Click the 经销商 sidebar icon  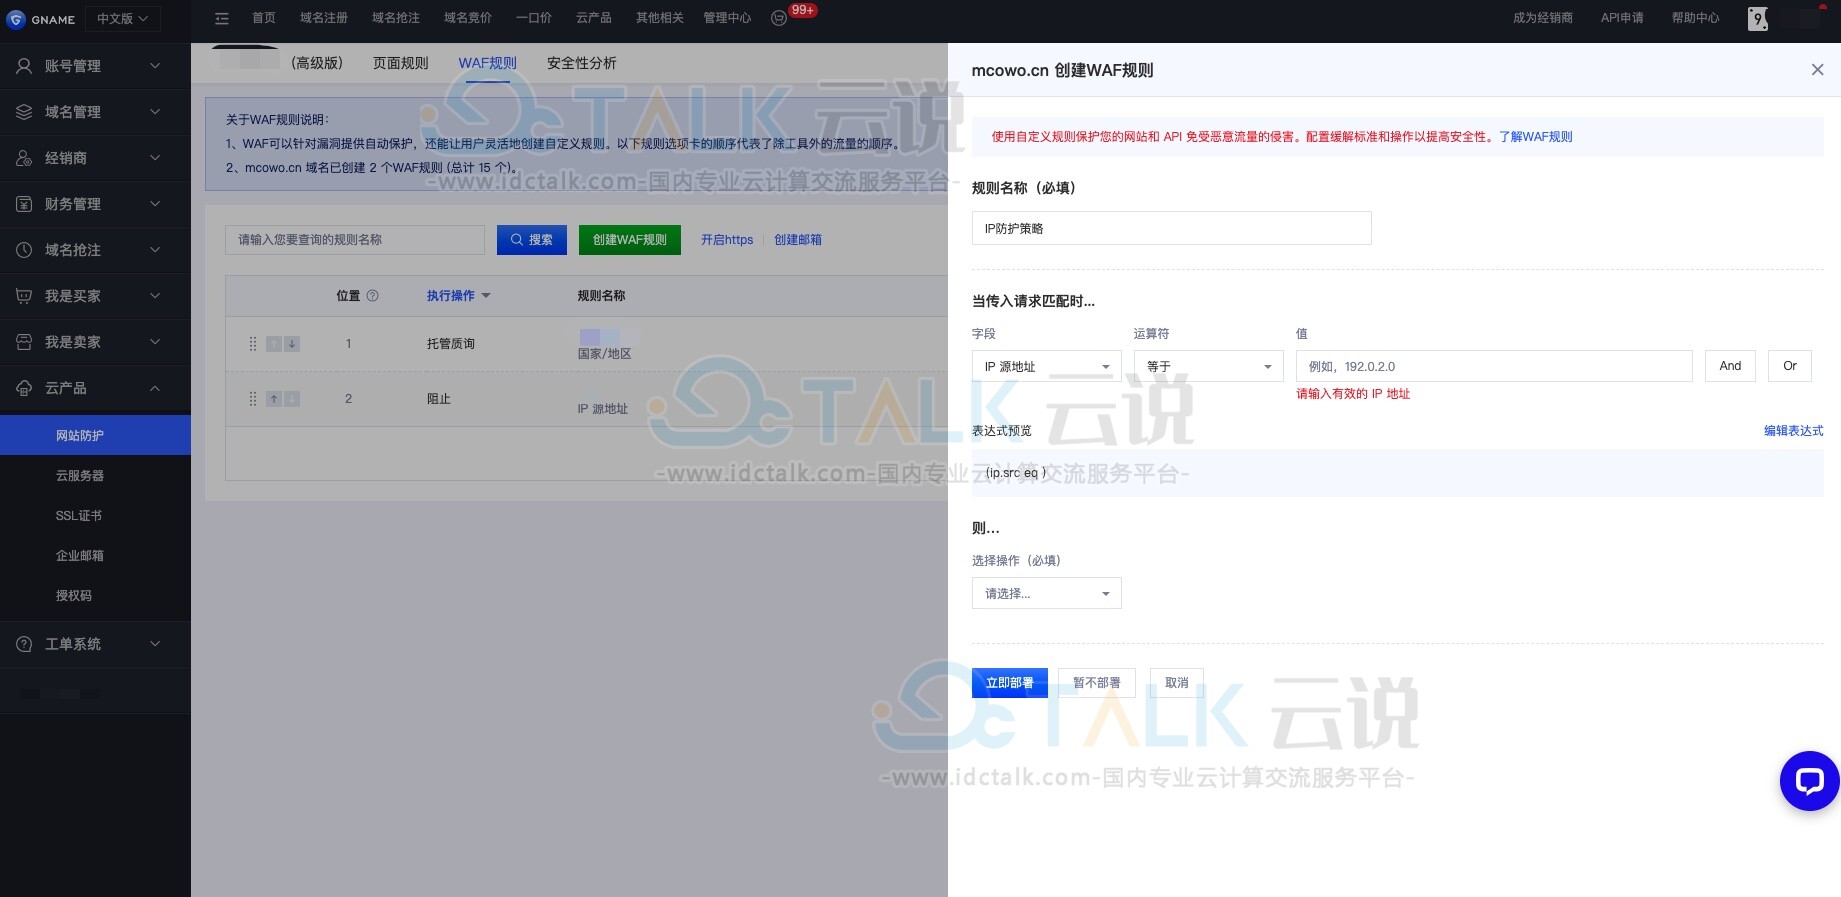24,158
